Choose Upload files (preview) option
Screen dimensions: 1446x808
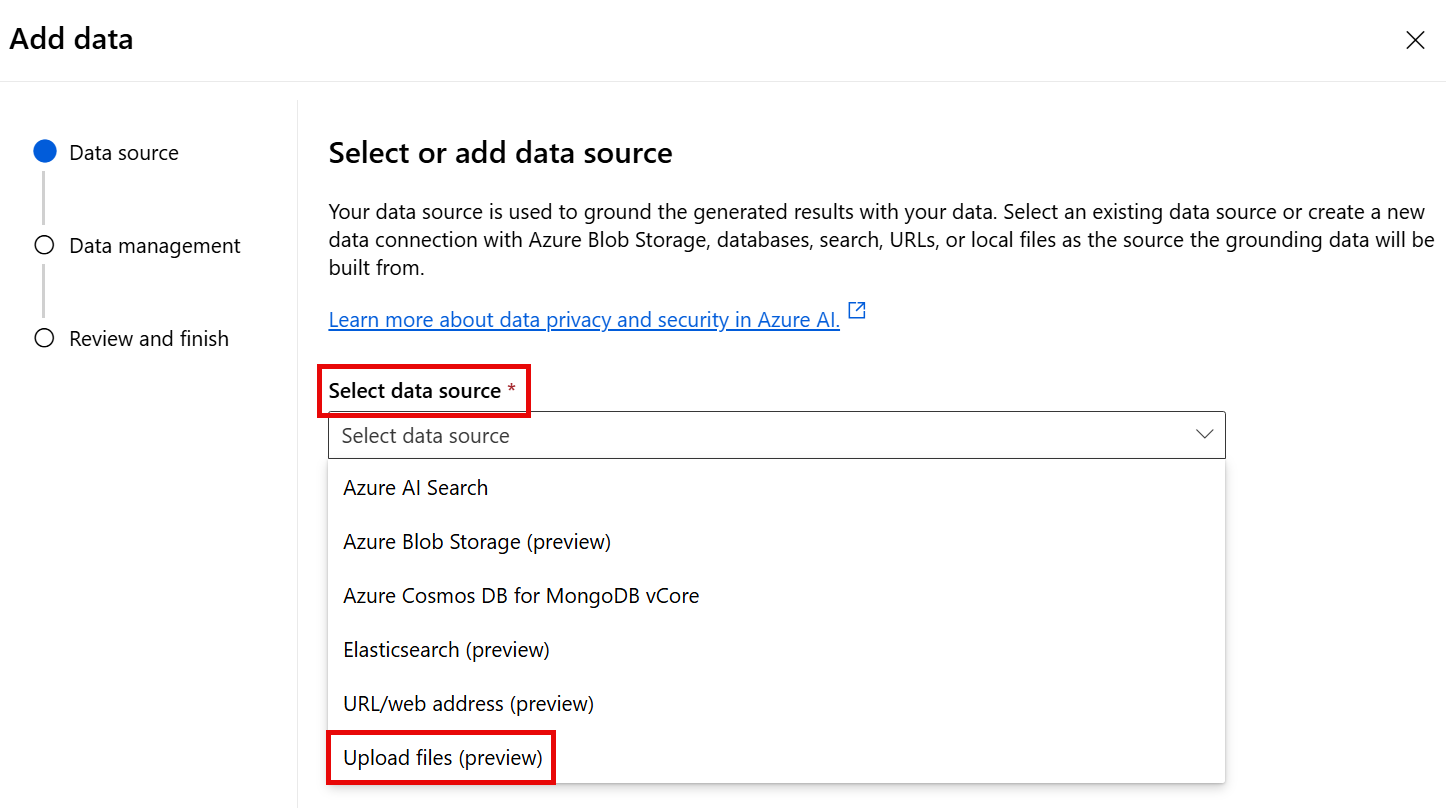click(x=776, y=758)
